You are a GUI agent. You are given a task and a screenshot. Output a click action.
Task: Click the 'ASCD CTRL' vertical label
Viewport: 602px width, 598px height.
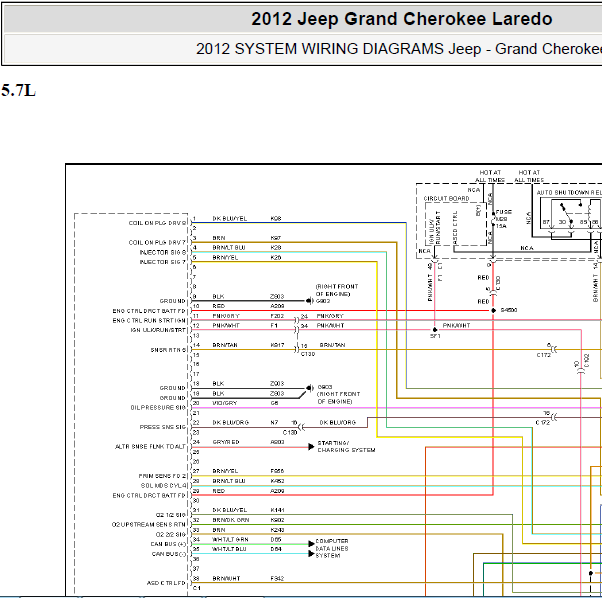[x=455, y=227]
